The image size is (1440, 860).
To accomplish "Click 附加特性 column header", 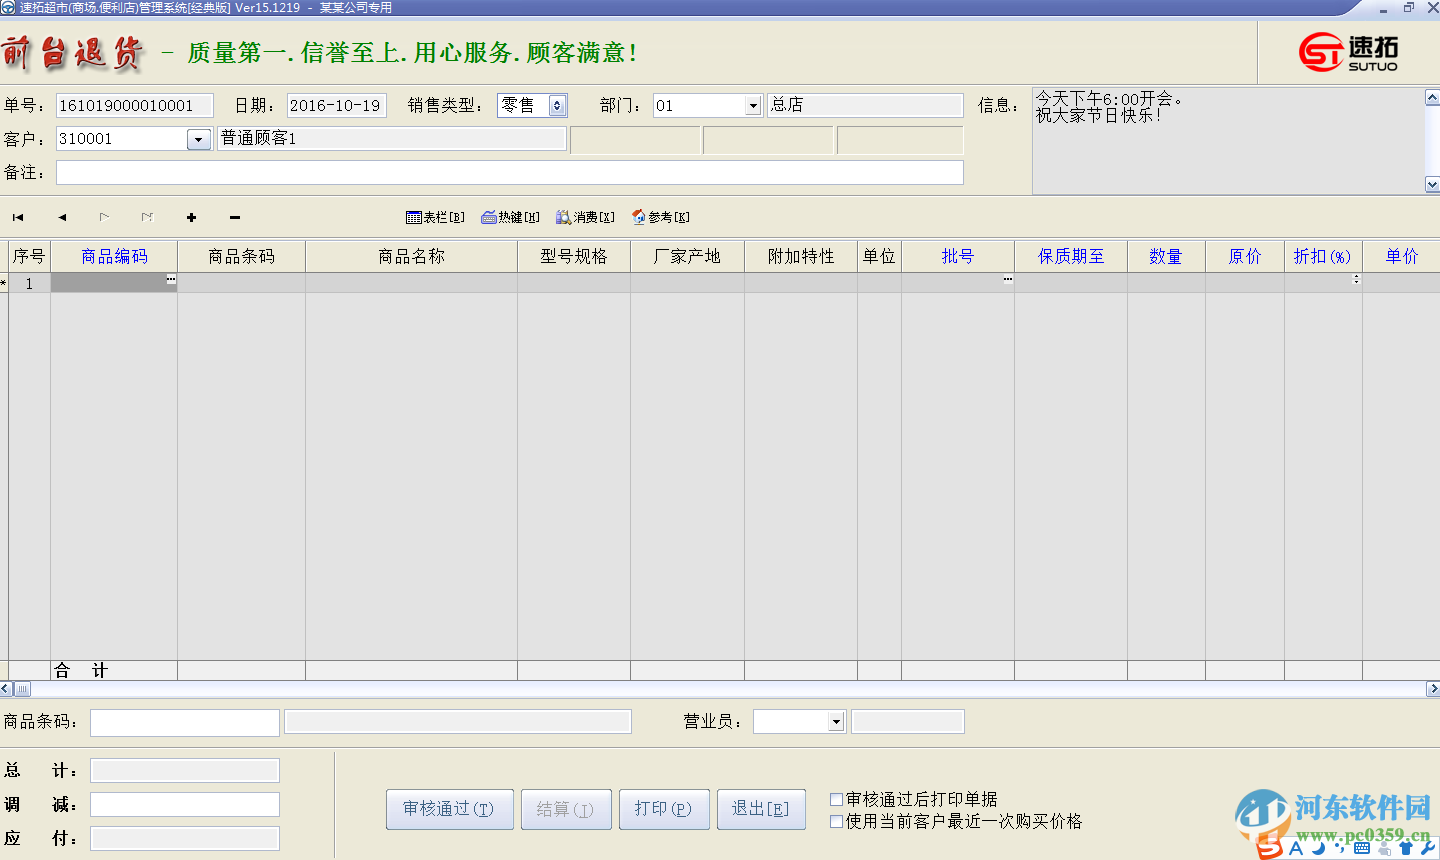I will (801, 256).
